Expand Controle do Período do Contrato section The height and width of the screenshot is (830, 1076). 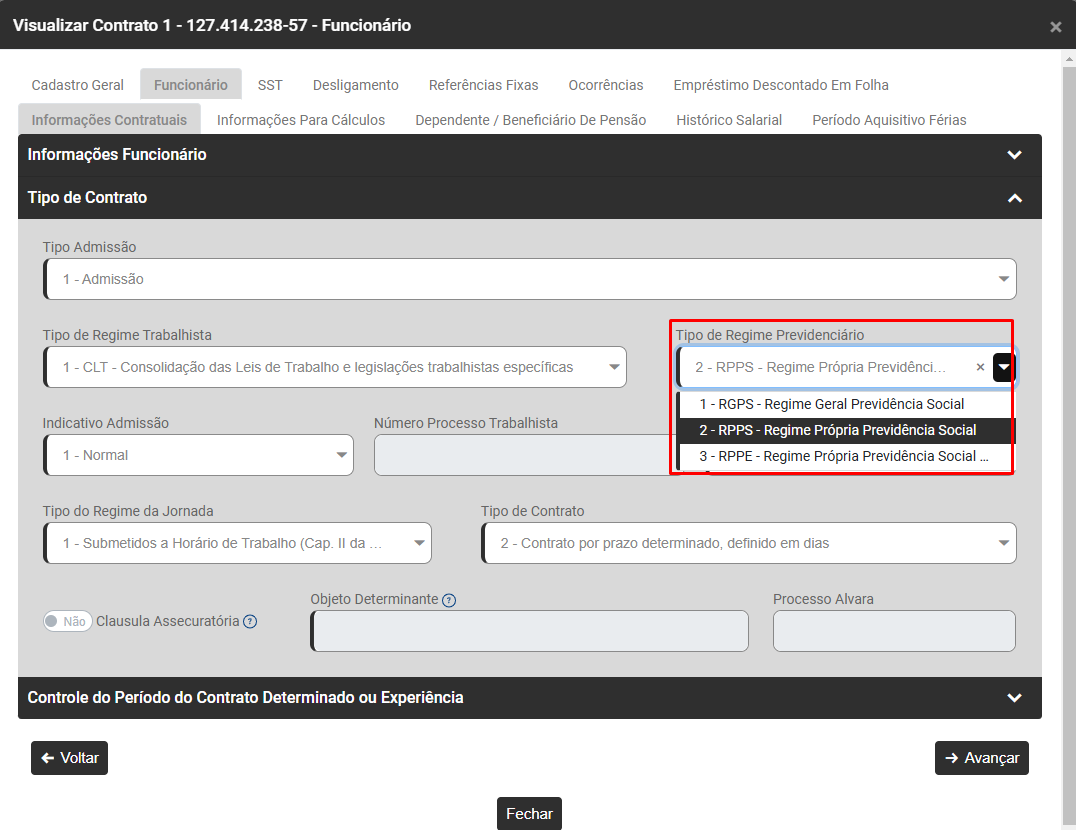click(1014, 698)
